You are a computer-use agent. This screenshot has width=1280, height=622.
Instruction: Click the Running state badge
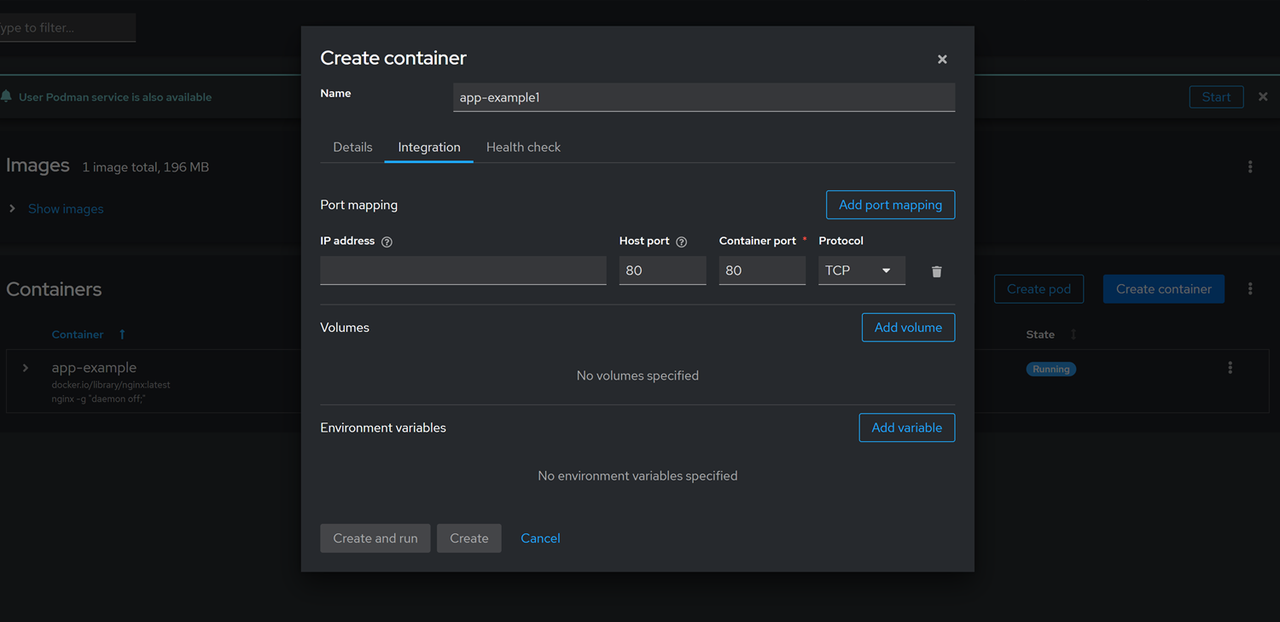pyautogui.click(x=1051, y=369)
